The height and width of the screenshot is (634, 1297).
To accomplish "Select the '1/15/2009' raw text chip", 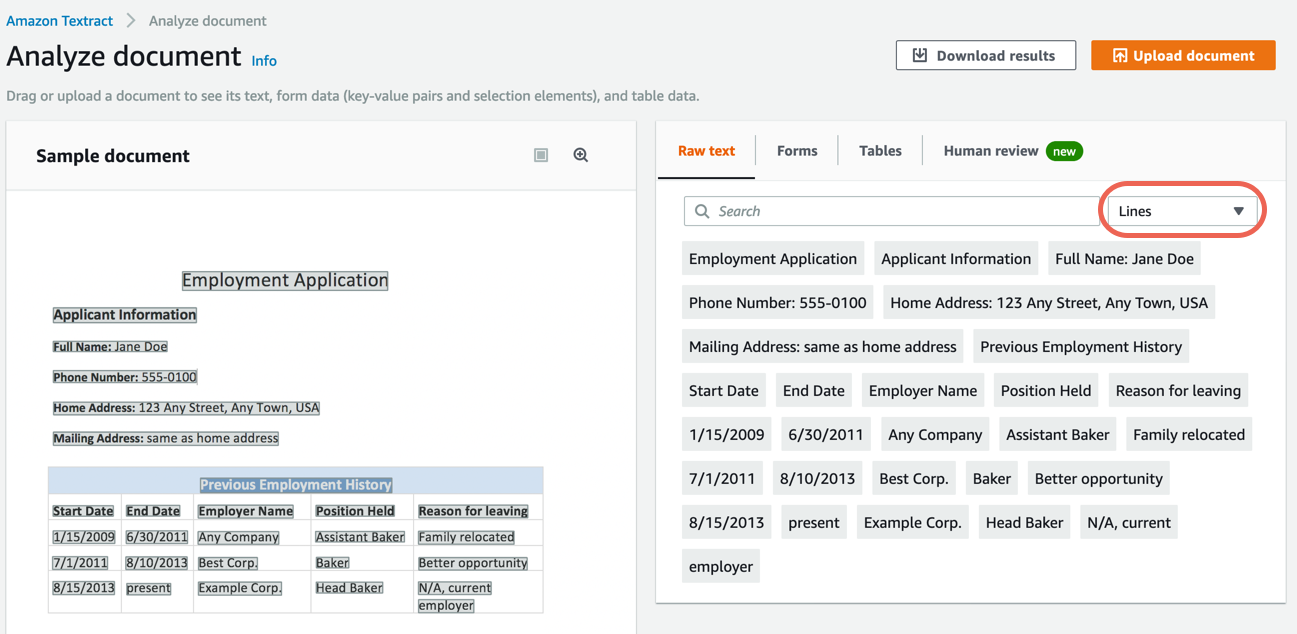I will [727, 435].
